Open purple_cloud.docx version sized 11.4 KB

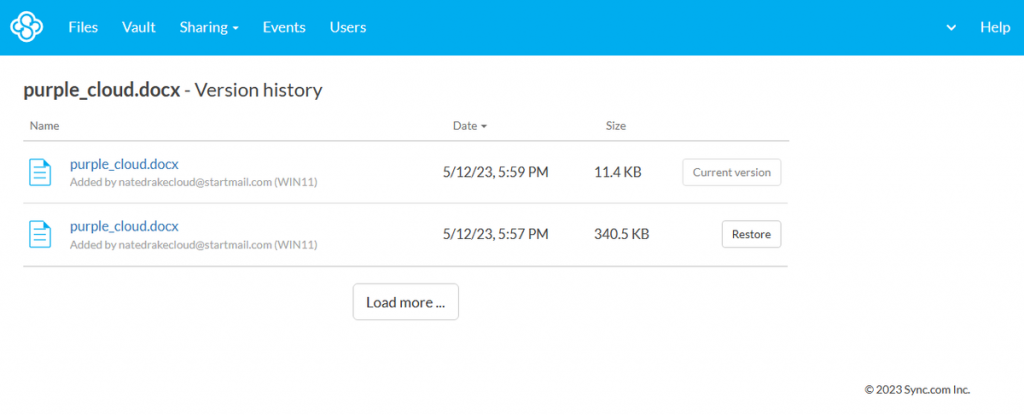(124, 164)
